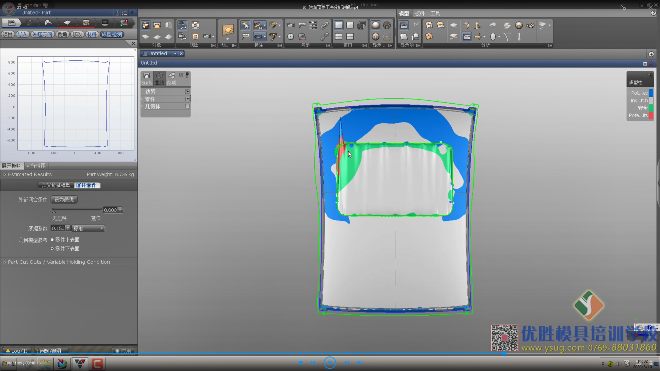The image size is (660, 371).
Task: Click the blue swatch in the legend
Action: [651, 93]
